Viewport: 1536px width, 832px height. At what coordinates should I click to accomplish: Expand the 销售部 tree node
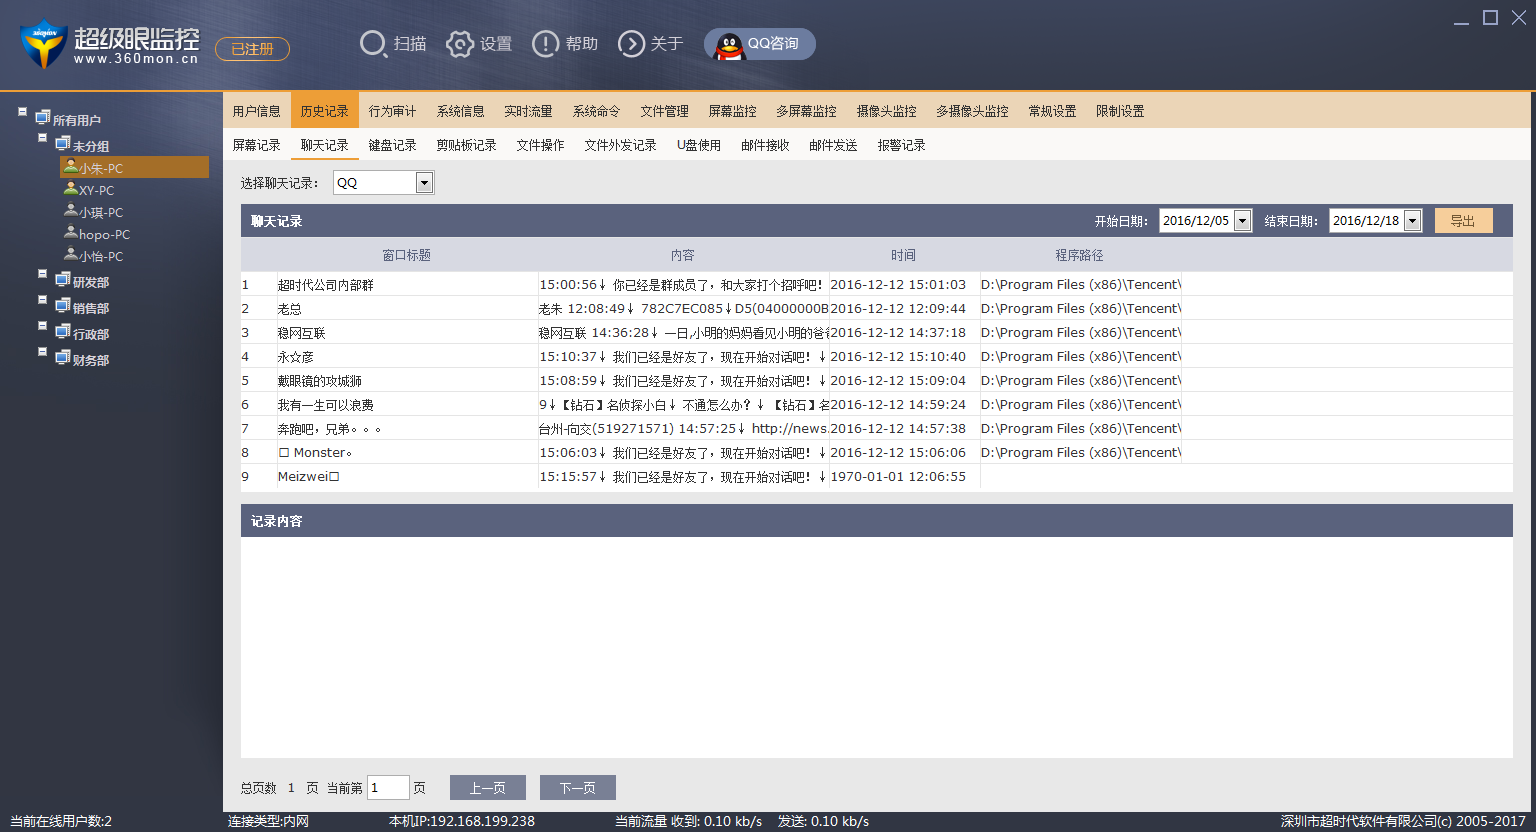point(42,300)
